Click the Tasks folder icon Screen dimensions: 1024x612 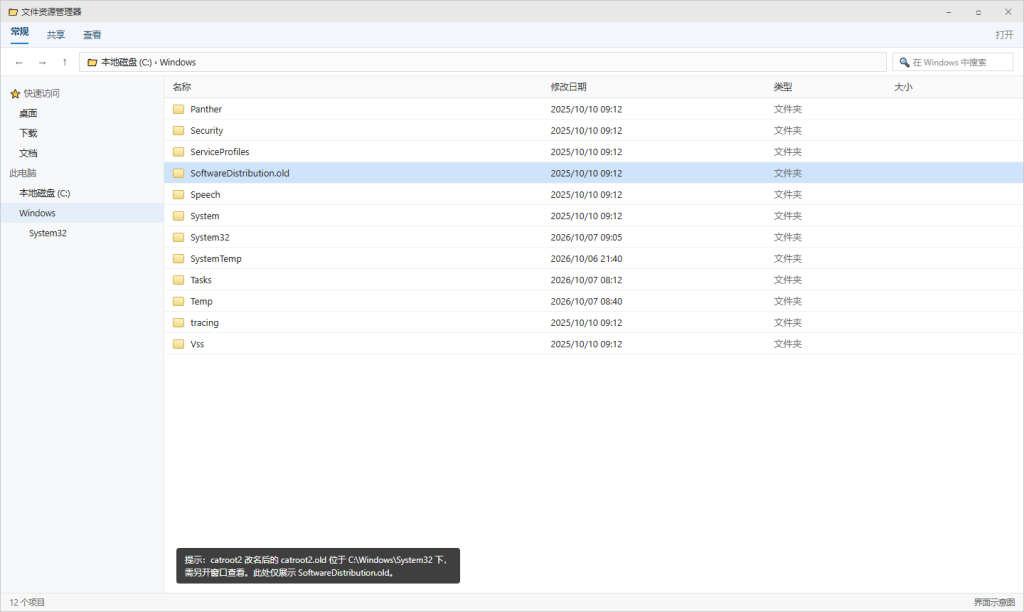click(x=178, y=280)
